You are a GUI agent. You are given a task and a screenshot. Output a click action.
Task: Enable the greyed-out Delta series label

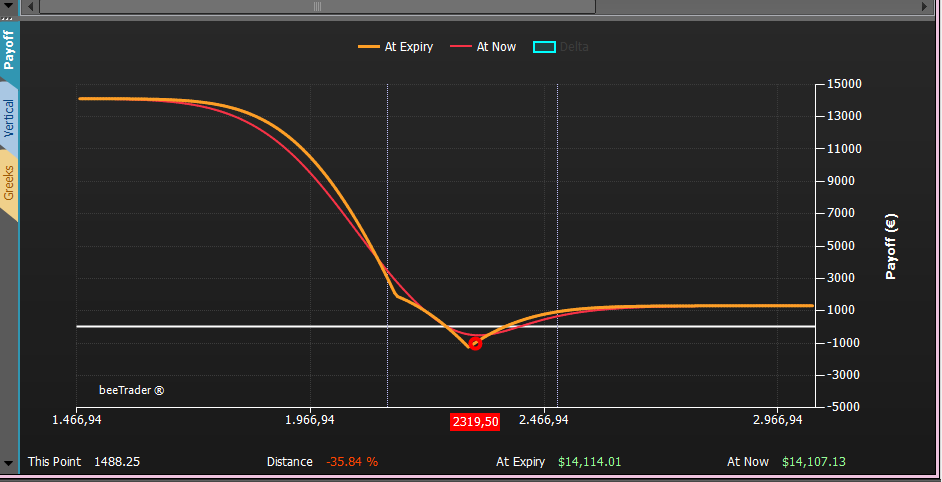point(574,47)
